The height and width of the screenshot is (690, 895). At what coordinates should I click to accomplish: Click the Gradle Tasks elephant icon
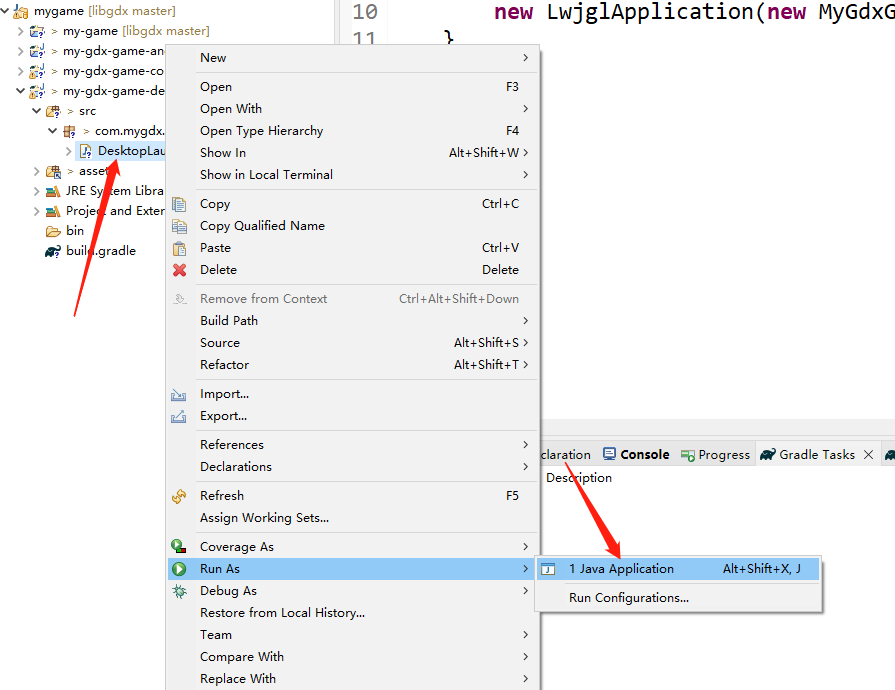[x=768, y=454]
